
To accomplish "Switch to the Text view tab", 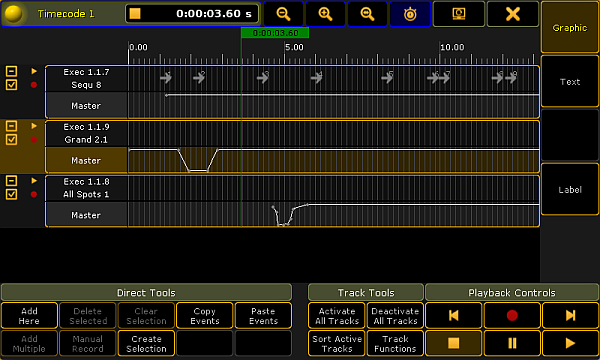I will (x=570, y=81).
